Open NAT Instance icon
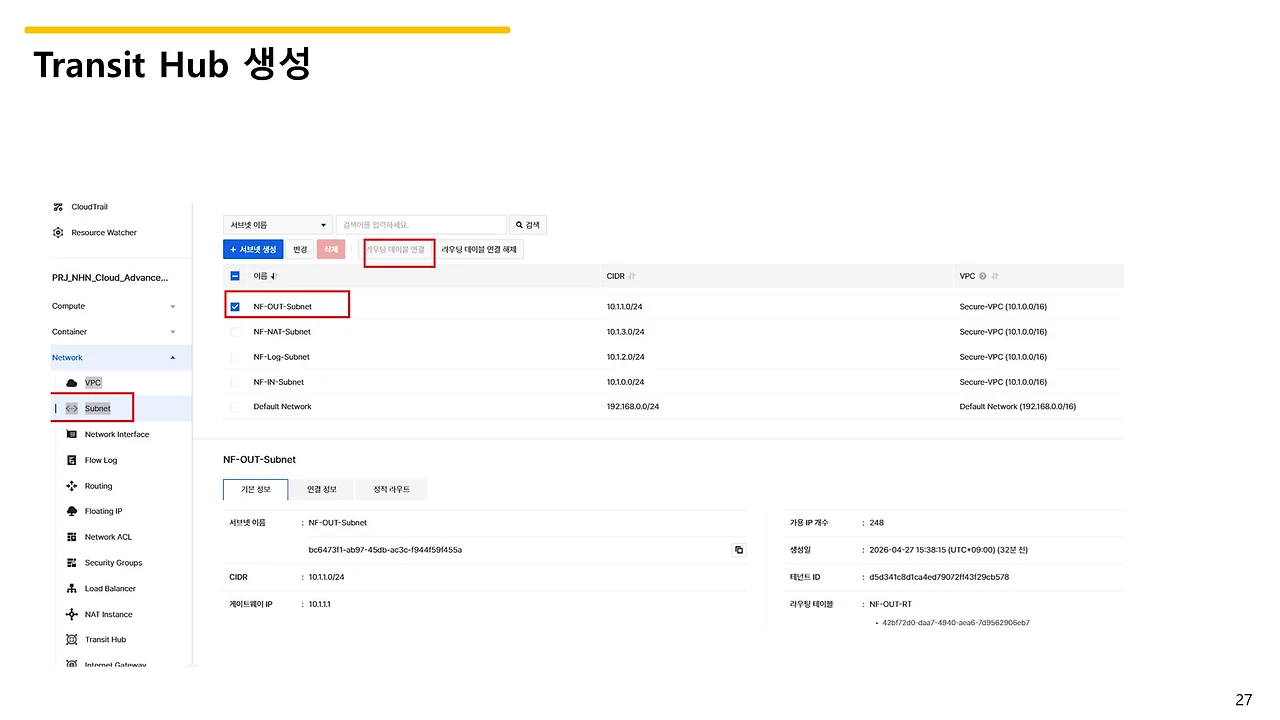The height and width of the screenshot is (720, 1280). click(71, 614)
